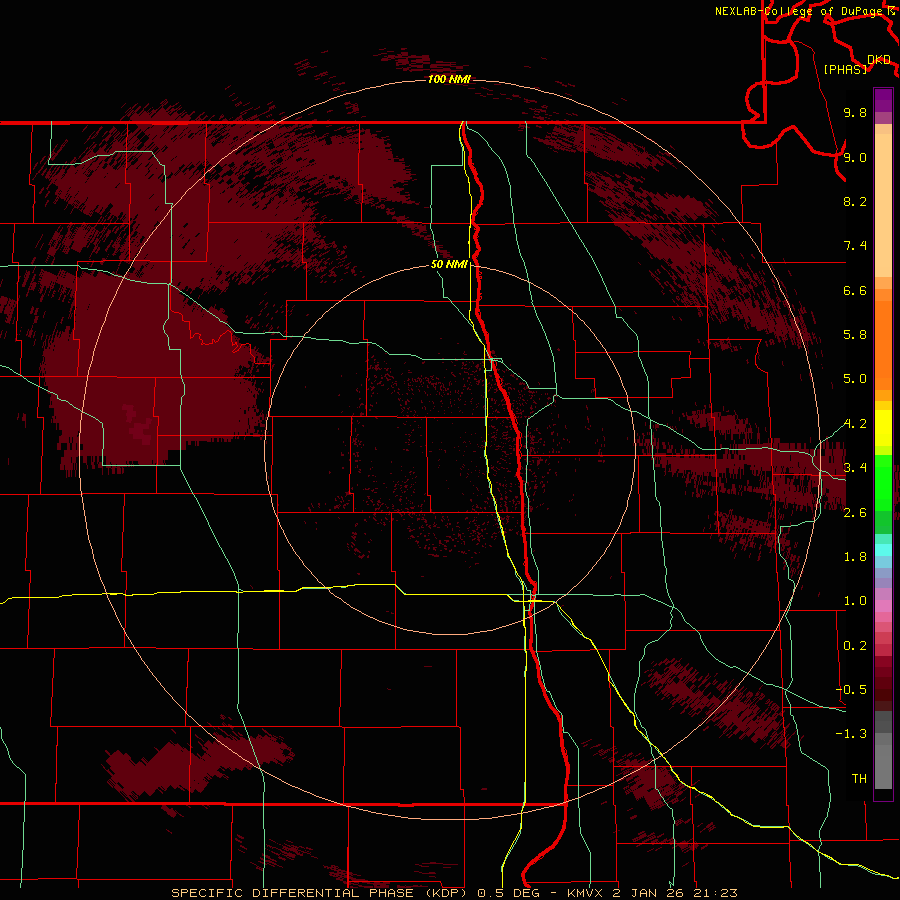Click the 100 NMI range ring label
900x900 pixels.
(449, 79)
